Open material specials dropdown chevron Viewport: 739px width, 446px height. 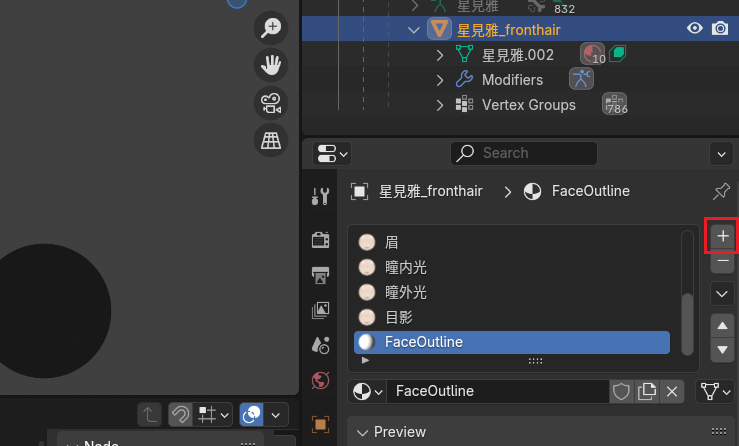click(x=723, y=294)
